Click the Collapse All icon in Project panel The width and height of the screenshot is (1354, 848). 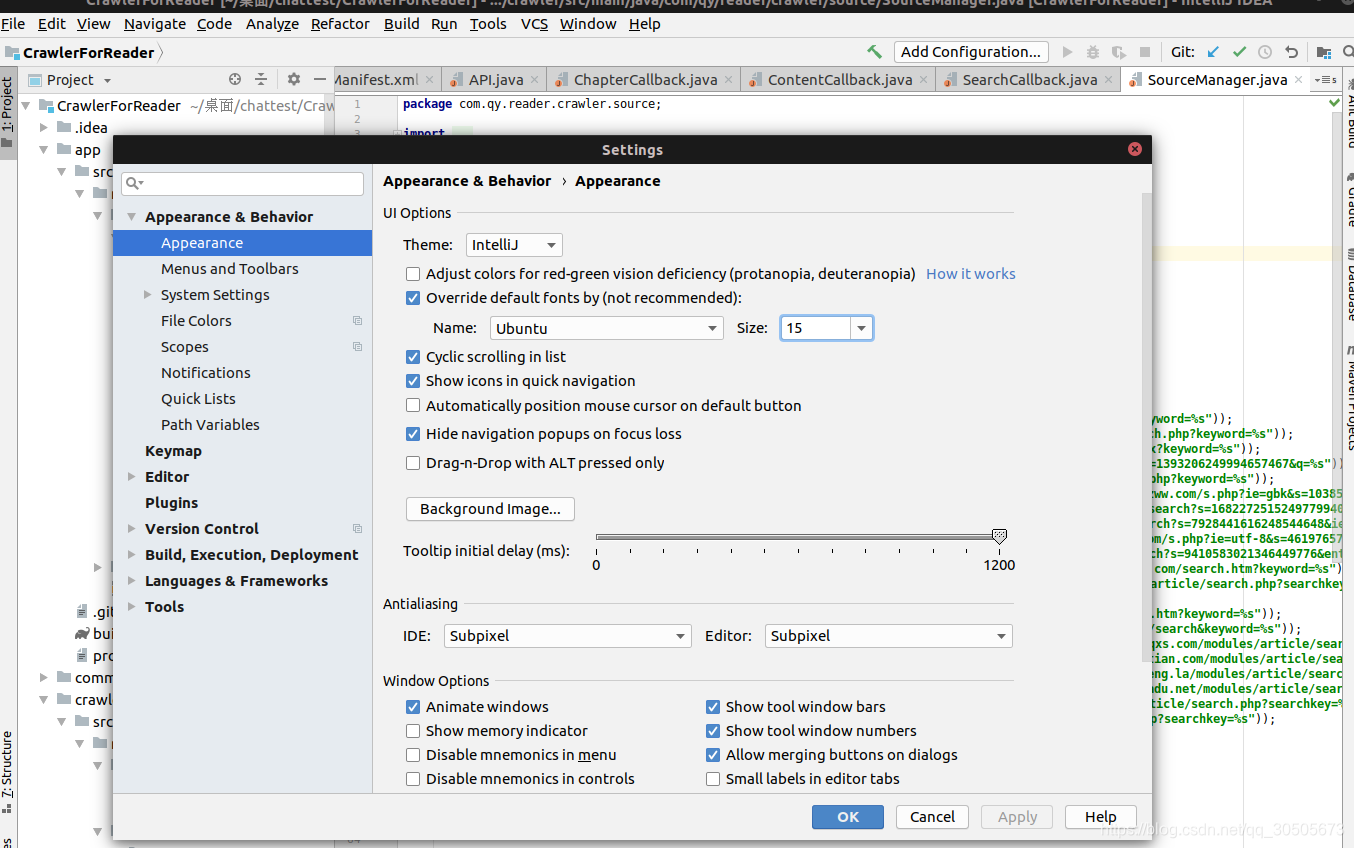(261, 79)
